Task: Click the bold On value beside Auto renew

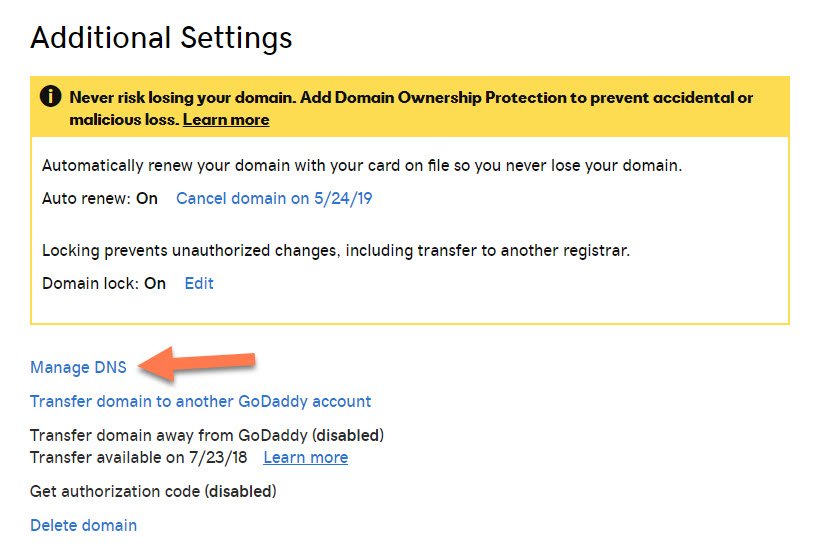Action: 147,198
